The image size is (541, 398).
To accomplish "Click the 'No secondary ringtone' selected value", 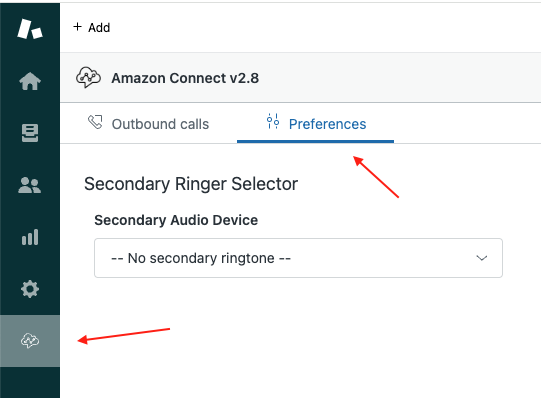I will point(201,258).
